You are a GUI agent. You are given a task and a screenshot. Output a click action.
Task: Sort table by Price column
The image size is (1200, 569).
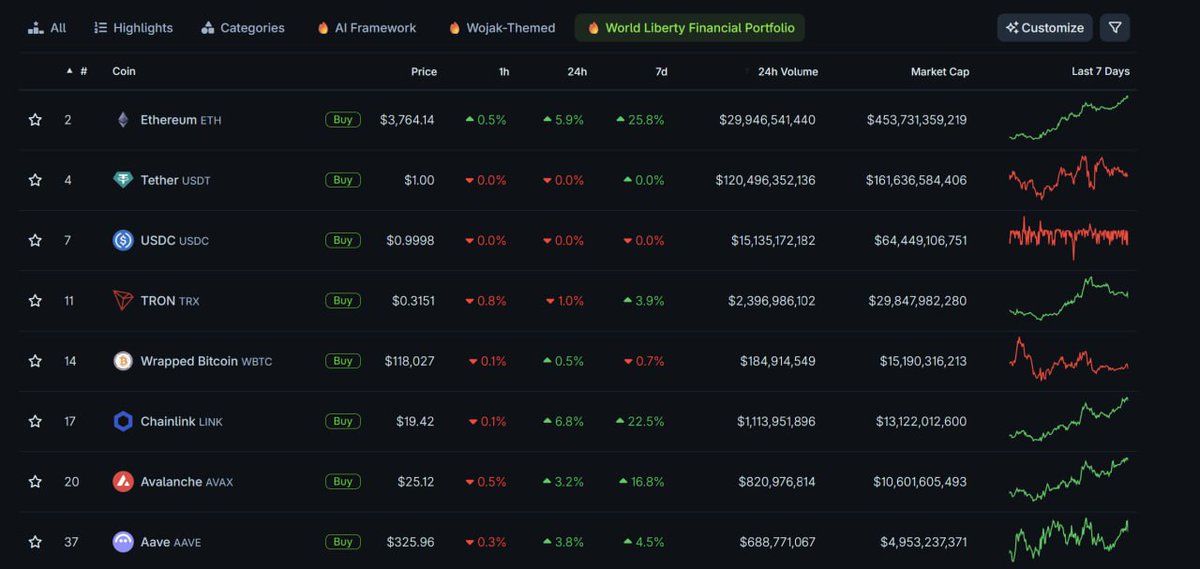click(424, 72)
